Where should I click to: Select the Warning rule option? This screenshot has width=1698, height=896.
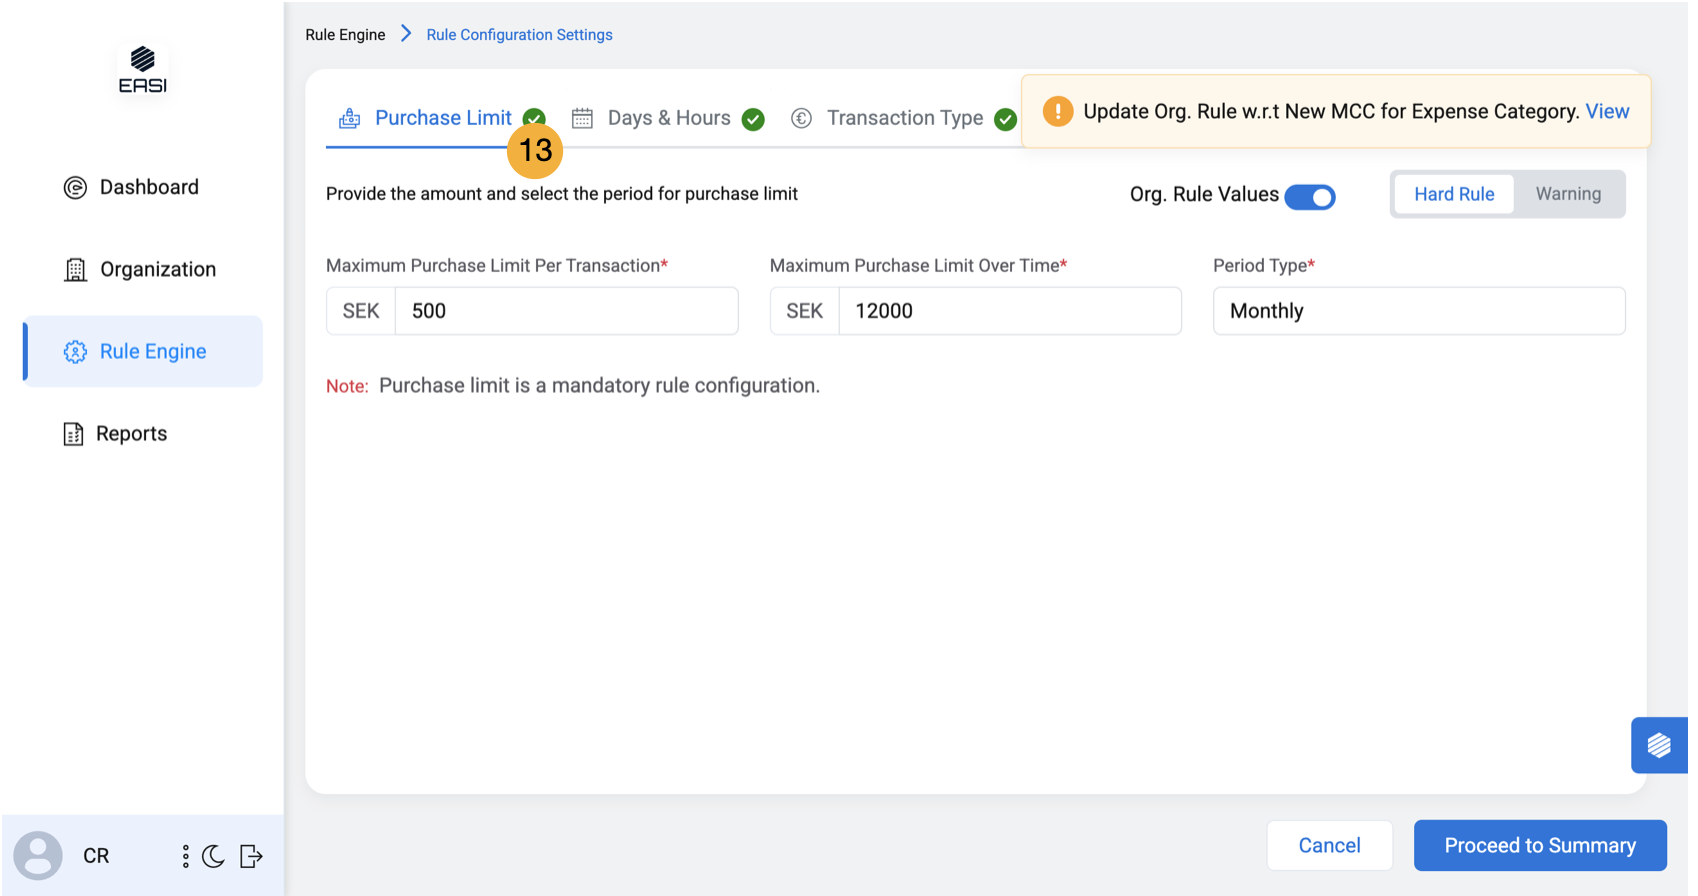(x=1567, y=194)
